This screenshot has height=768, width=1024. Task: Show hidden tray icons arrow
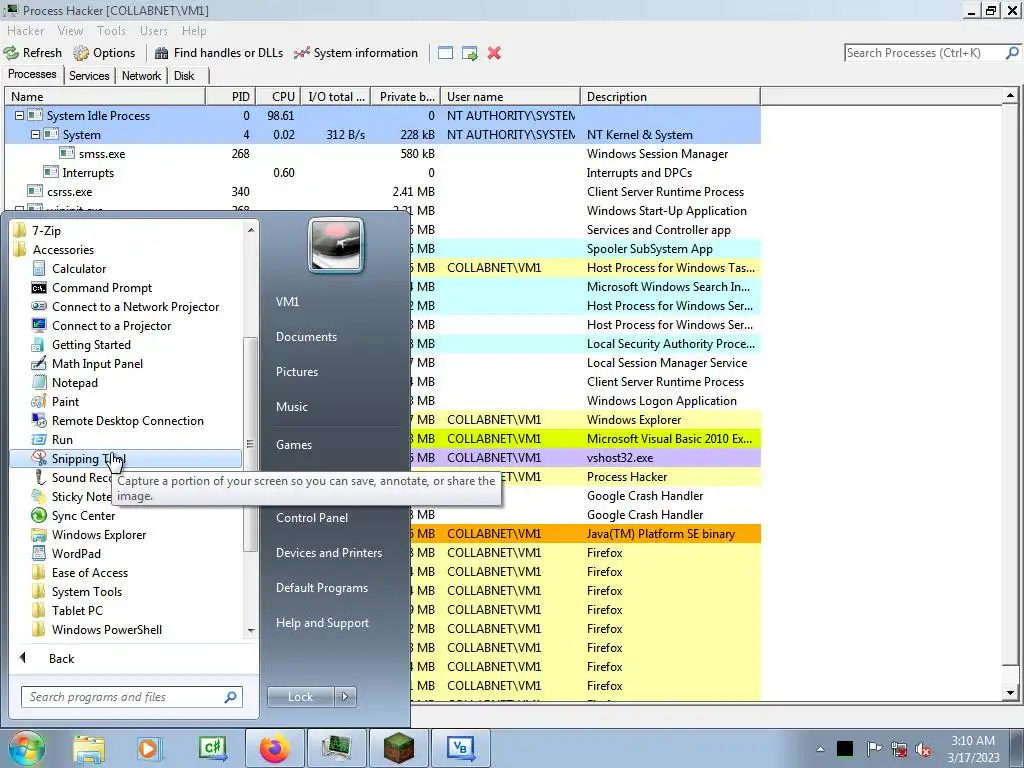coord(820,749)
